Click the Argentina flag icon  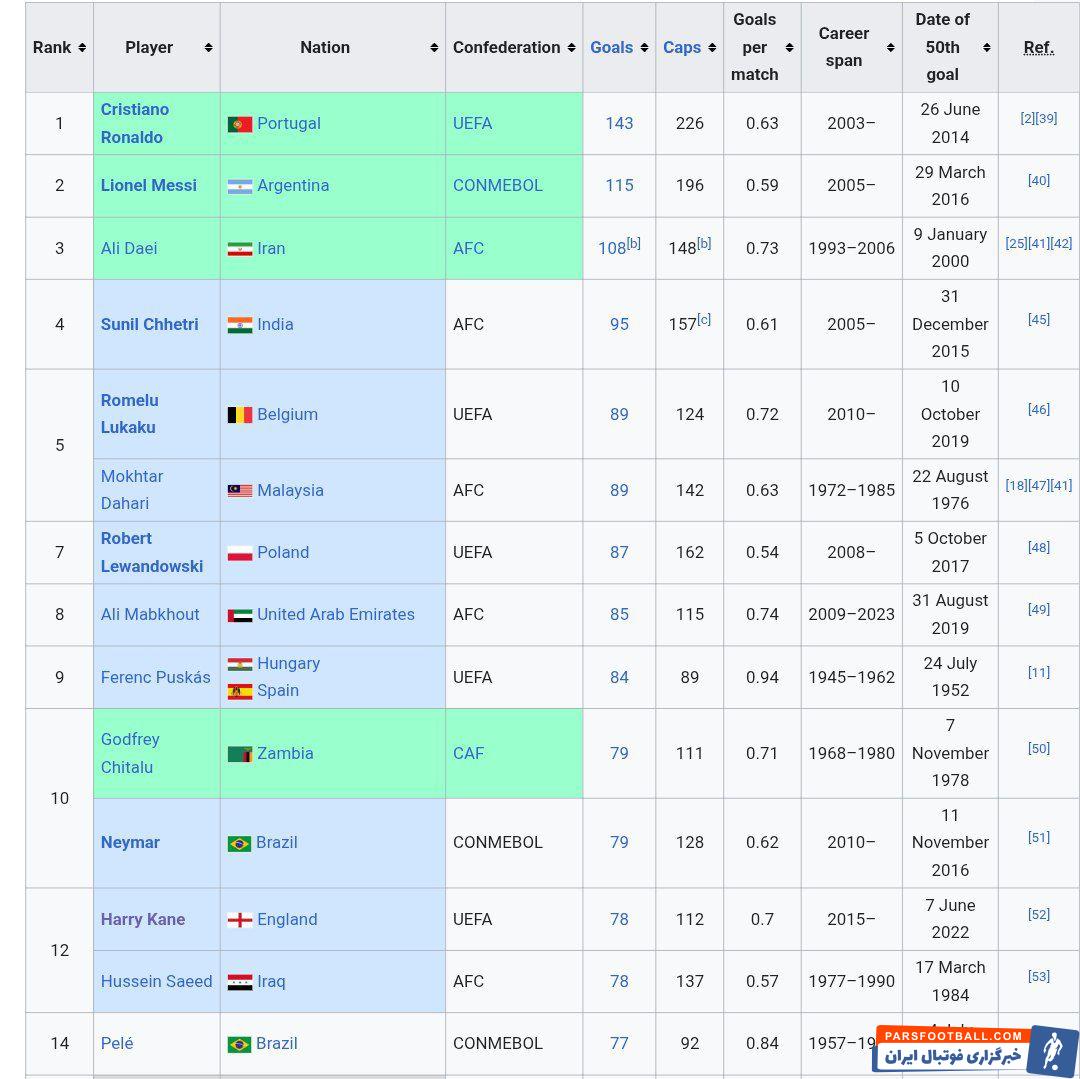coord(239,186)
